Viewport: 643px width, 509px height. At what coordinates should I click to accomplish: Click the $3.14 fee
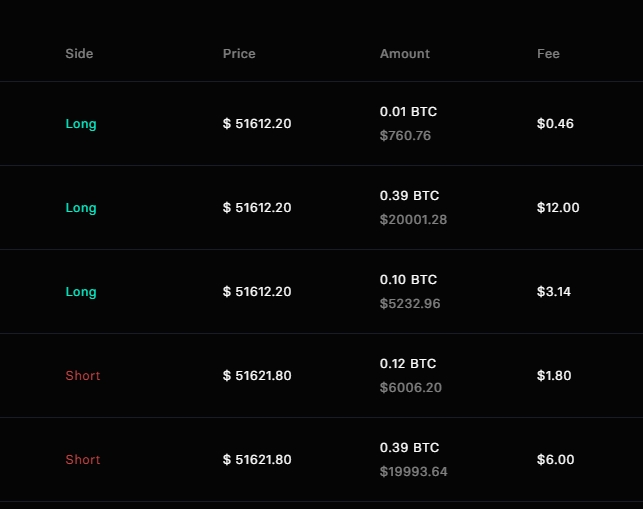tap(554, 292)
